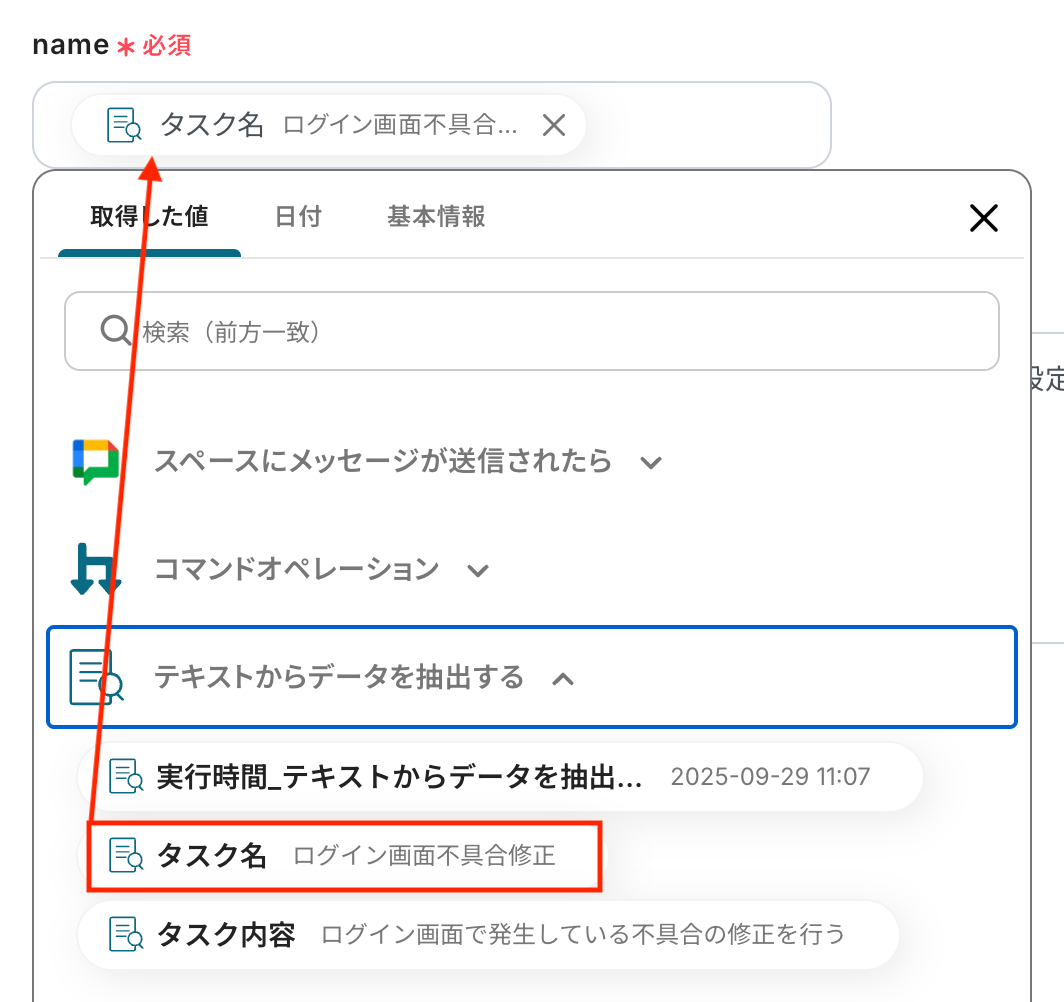The height and width of the screenshot is (1002, 1064).
Task: Pick the 実行時間 2025-09-29 11:07 value
Action: [500, 776]
